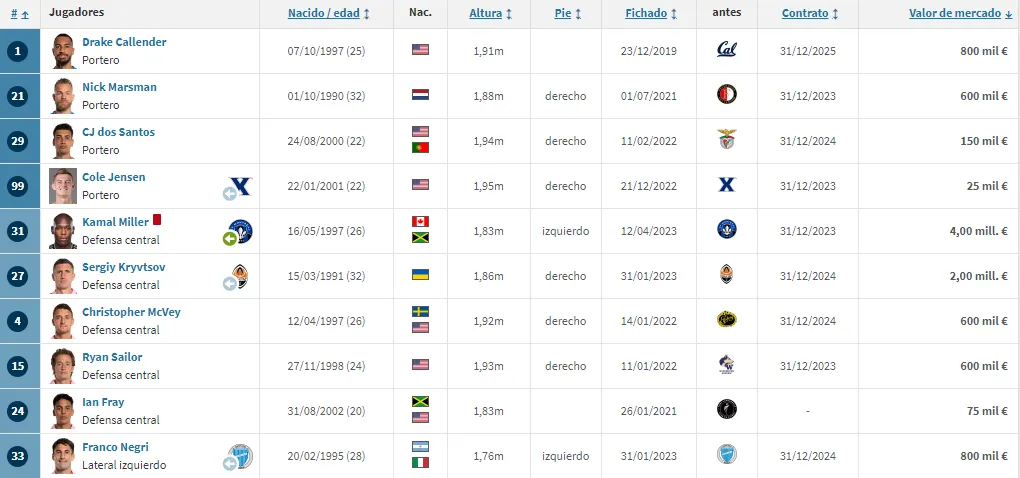The image size is (1020, 478).
Task: Sort players by Altura column
Action: click(x=490, y=14)
